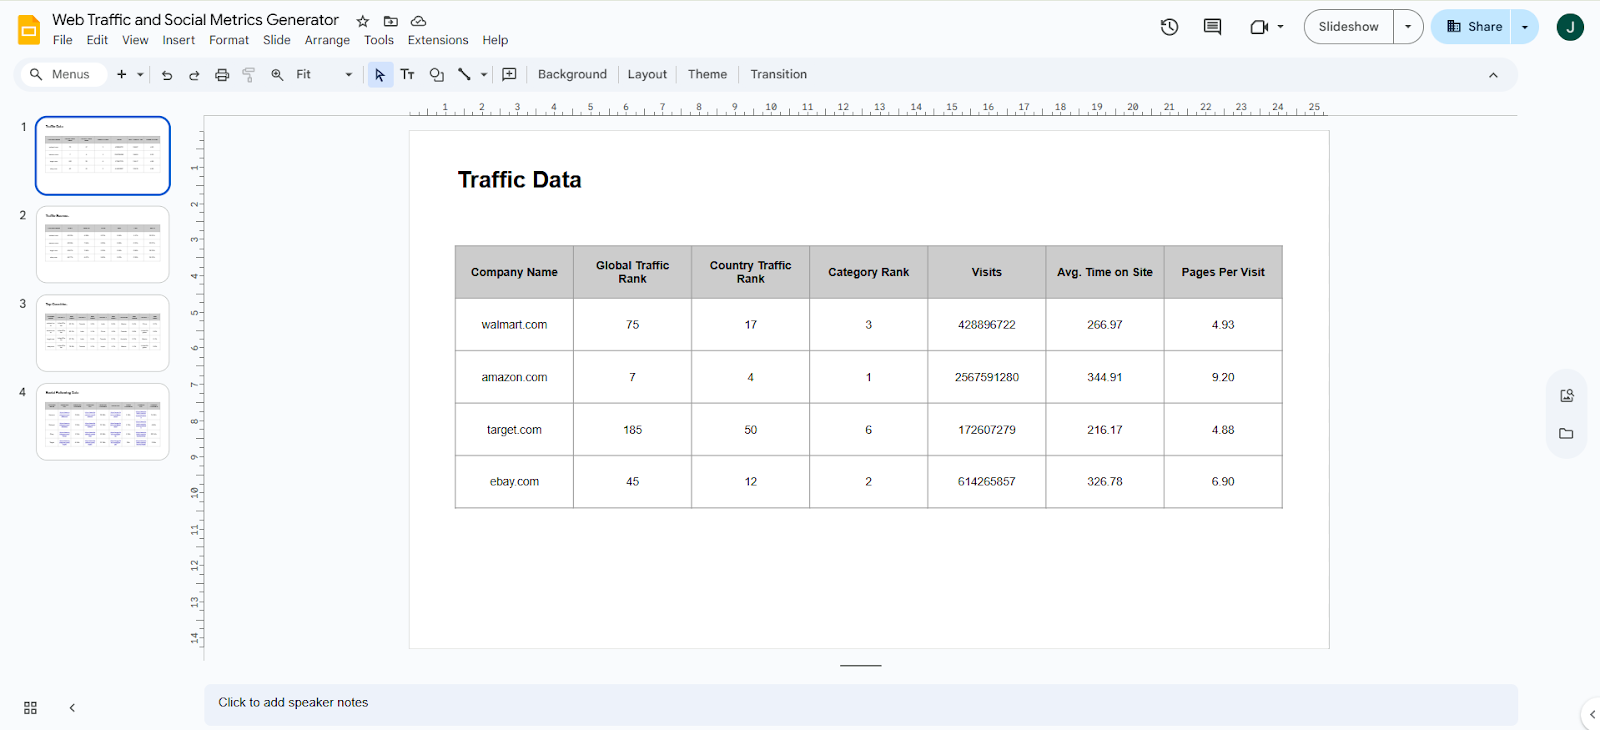This screenshot has width=1600, height=730.
Task: Click the amazon.com cell
Action: (x=514, y=378)
